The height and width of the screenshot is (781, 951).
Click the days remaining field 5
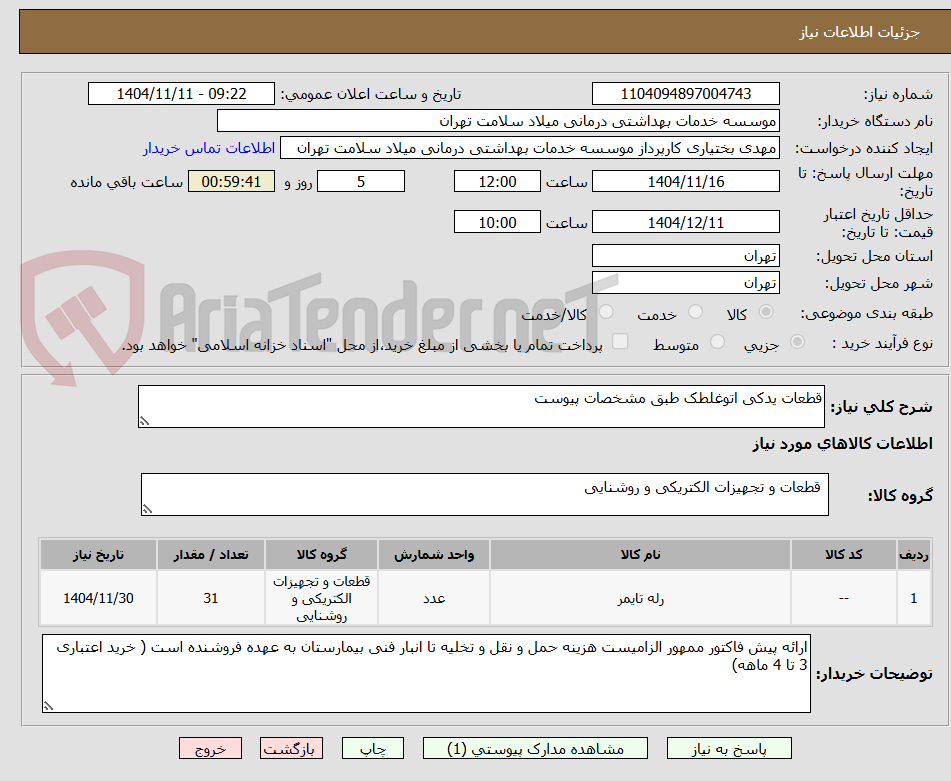click(x=361, y=181)
